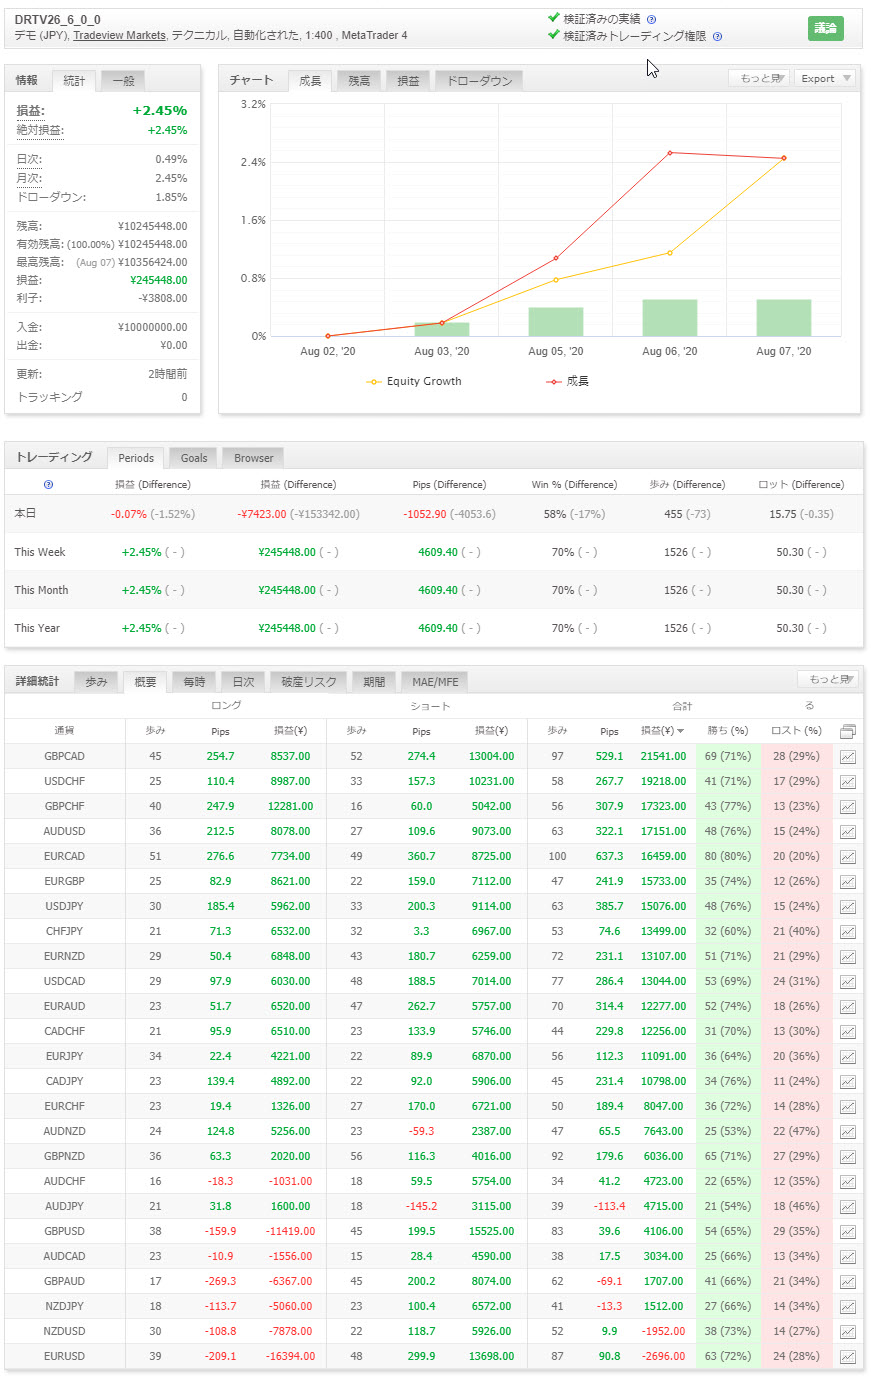This screenshot has width=871, height=1381.
Task: Open chart icon for GBPCAD row
Action: coord(848,757)
